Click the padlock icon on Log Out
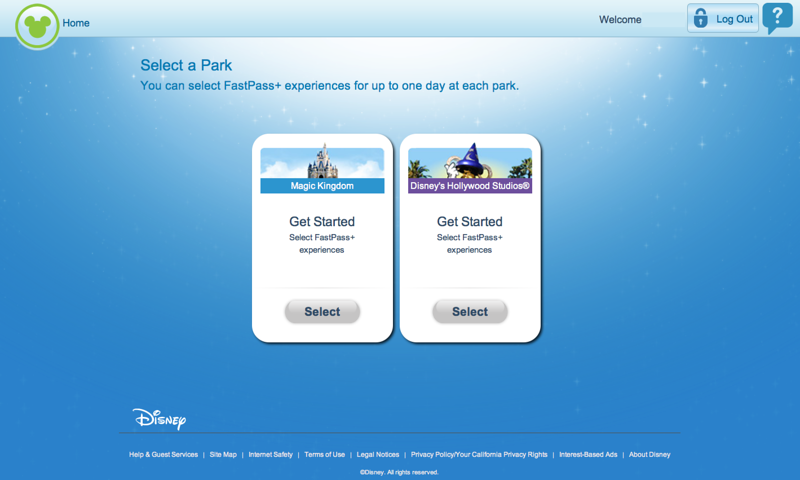This screenshot has width=800, height=480. pyautogui.click(x=701, y=18)
